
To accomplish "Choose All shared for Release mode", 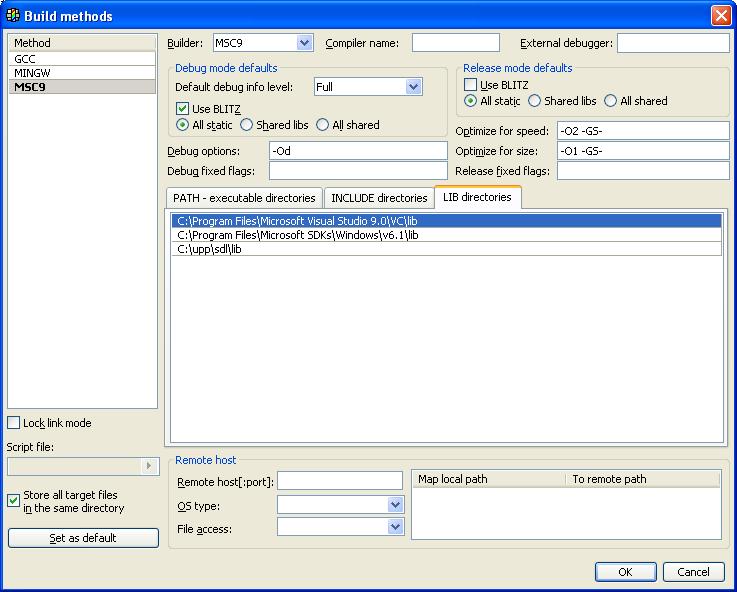I will [610, 101].
